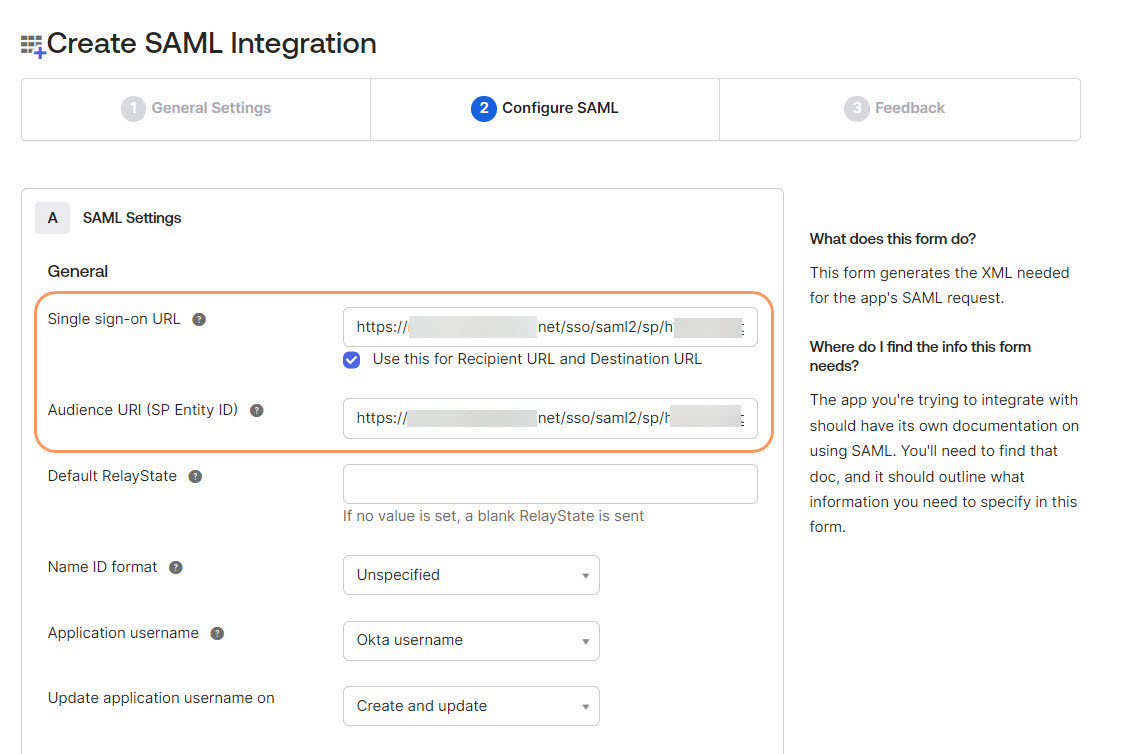
Task: Click Update application username on label
Action: point(161,698)
